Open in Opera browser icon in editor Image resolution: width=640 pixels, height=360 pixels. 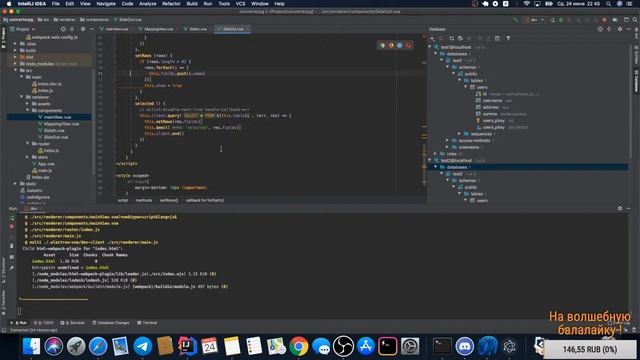pos(408,45)
